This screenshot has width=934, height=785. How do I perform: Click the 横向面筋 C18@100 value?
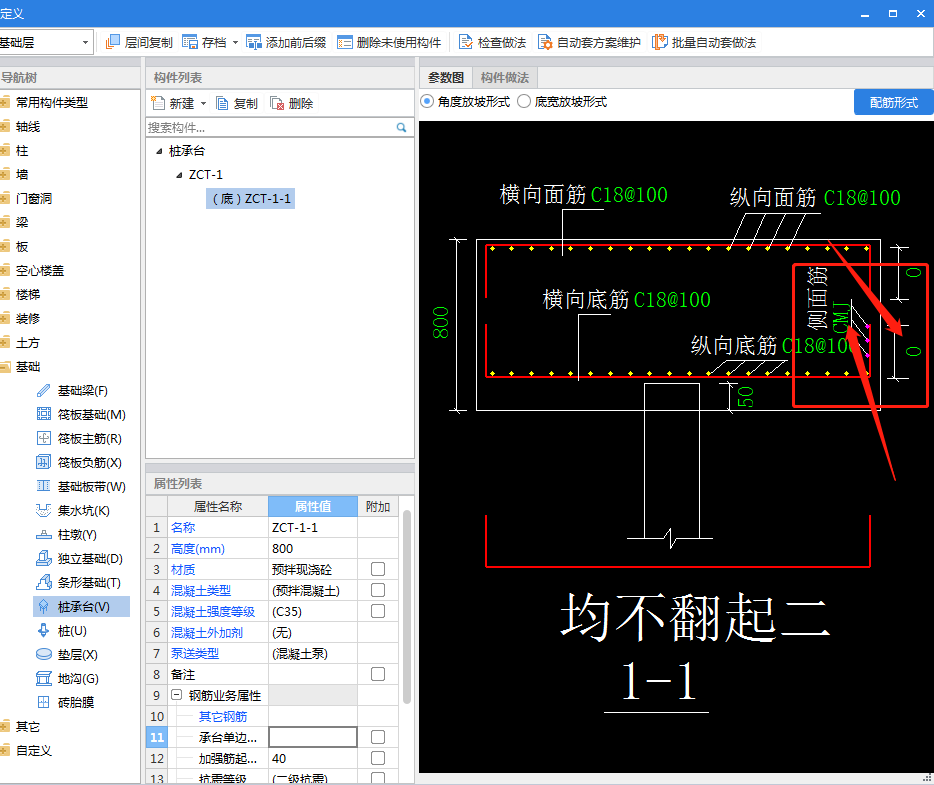[x=629, y=195]
